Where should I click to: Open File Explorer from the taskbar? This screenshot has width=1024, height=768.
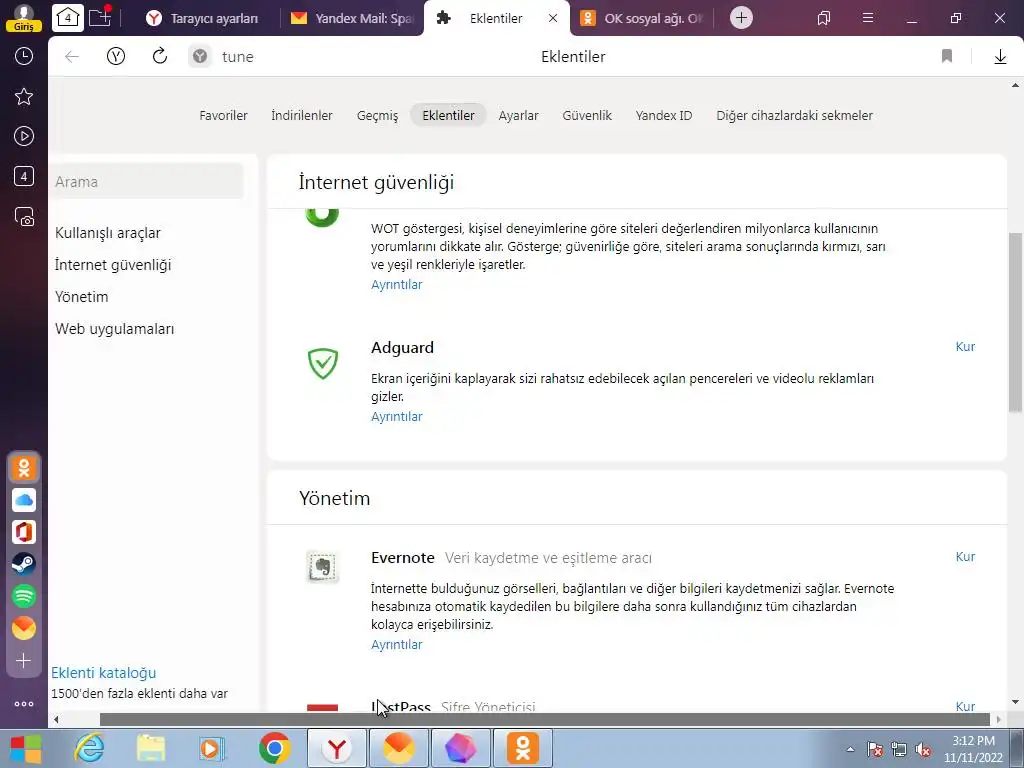[151, 749]
